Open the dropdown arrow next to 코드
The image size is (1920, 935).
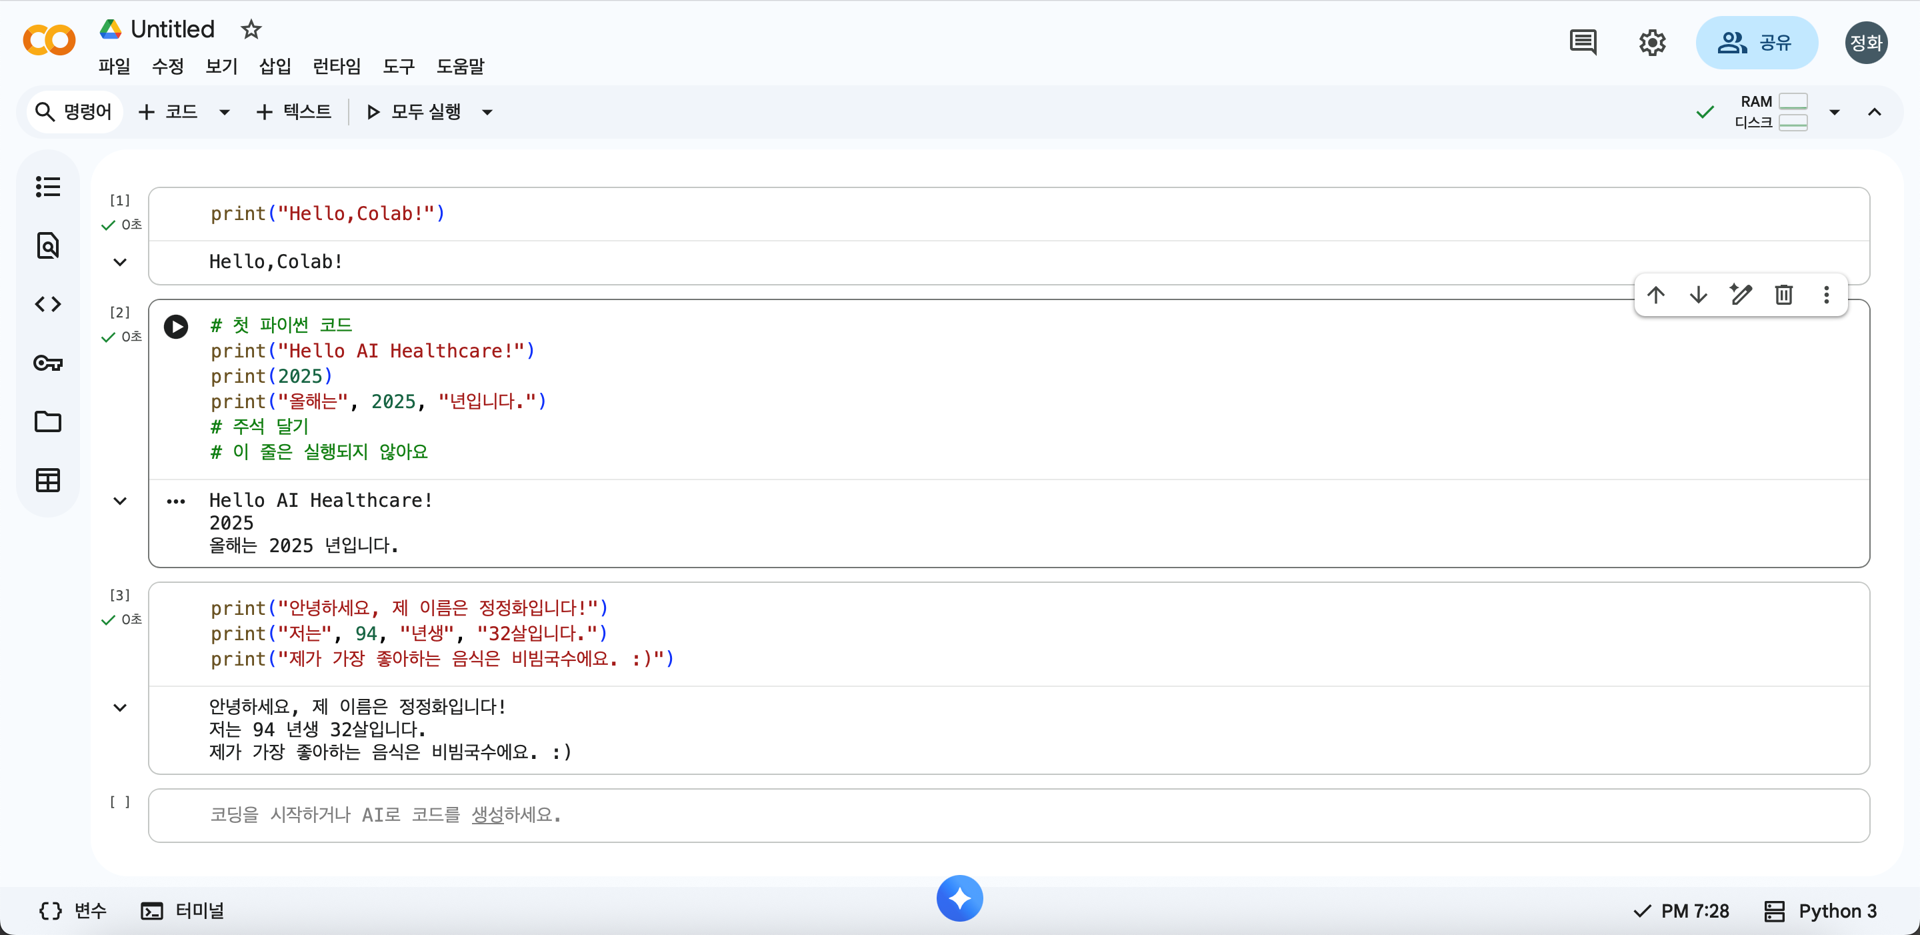pyautogui.click(x=224, y=112)
